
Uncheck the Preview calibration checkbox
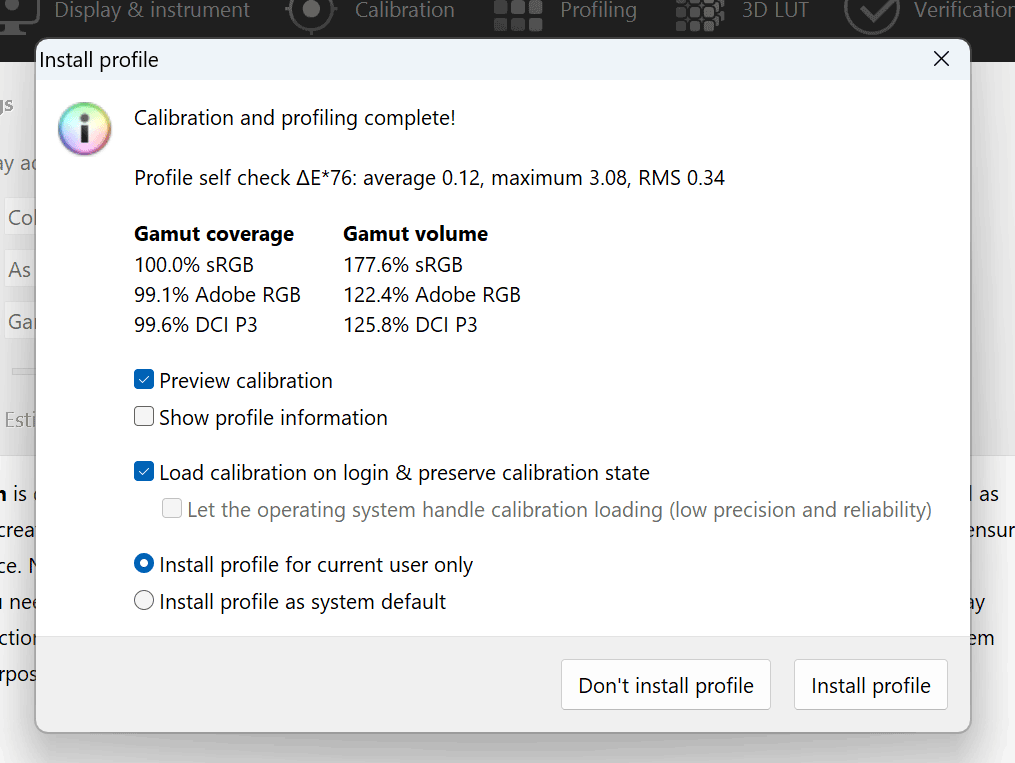point(144,380)
